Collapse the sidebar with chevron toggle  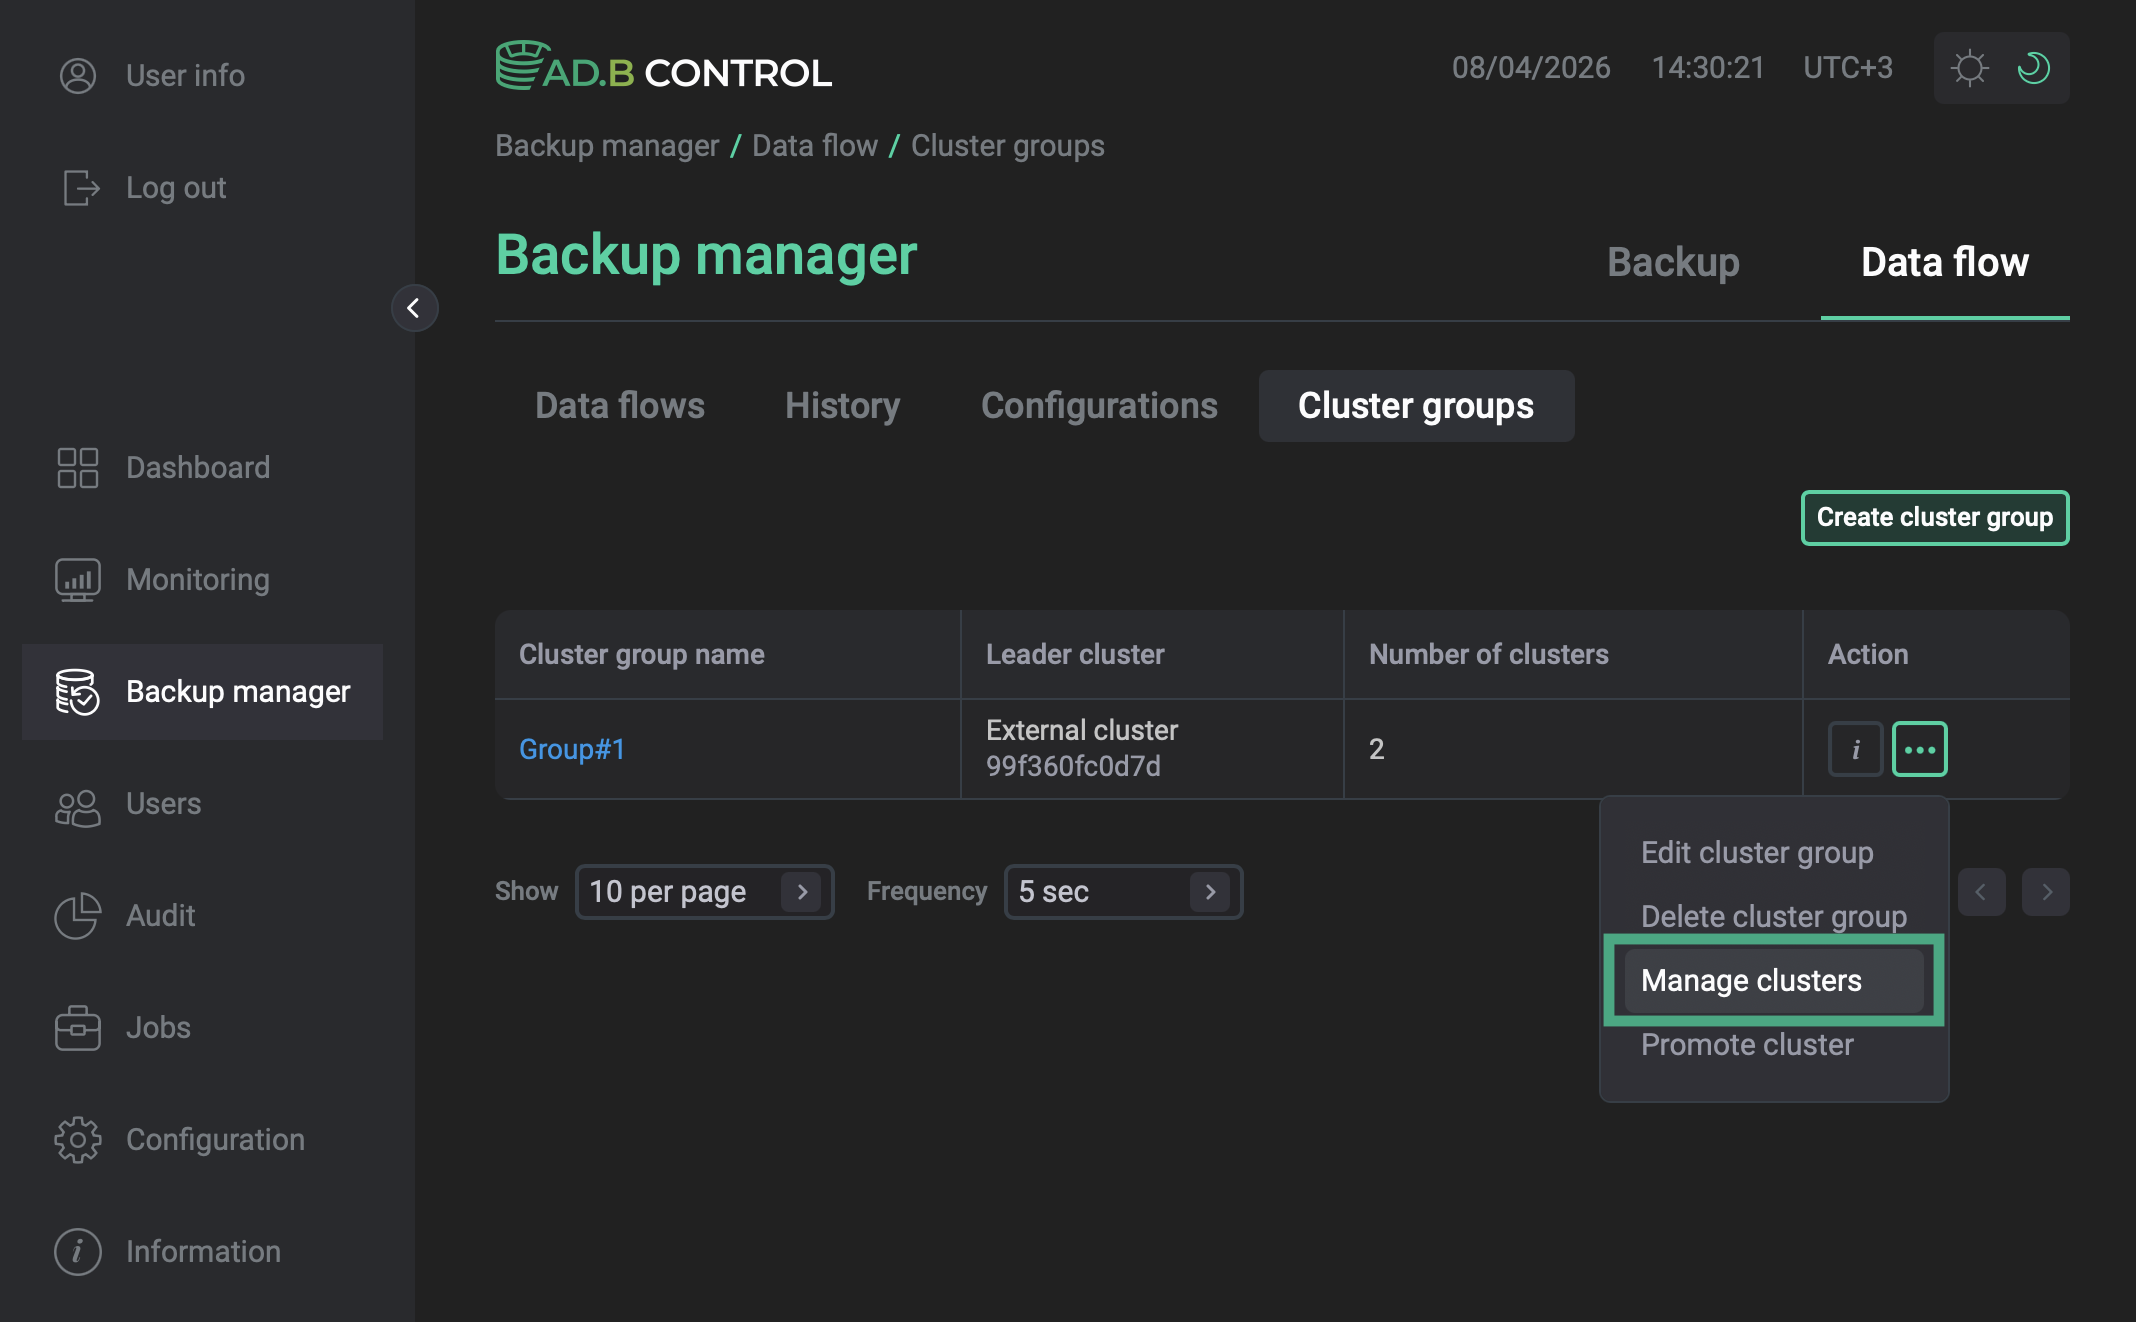click(x=414, y=309)
